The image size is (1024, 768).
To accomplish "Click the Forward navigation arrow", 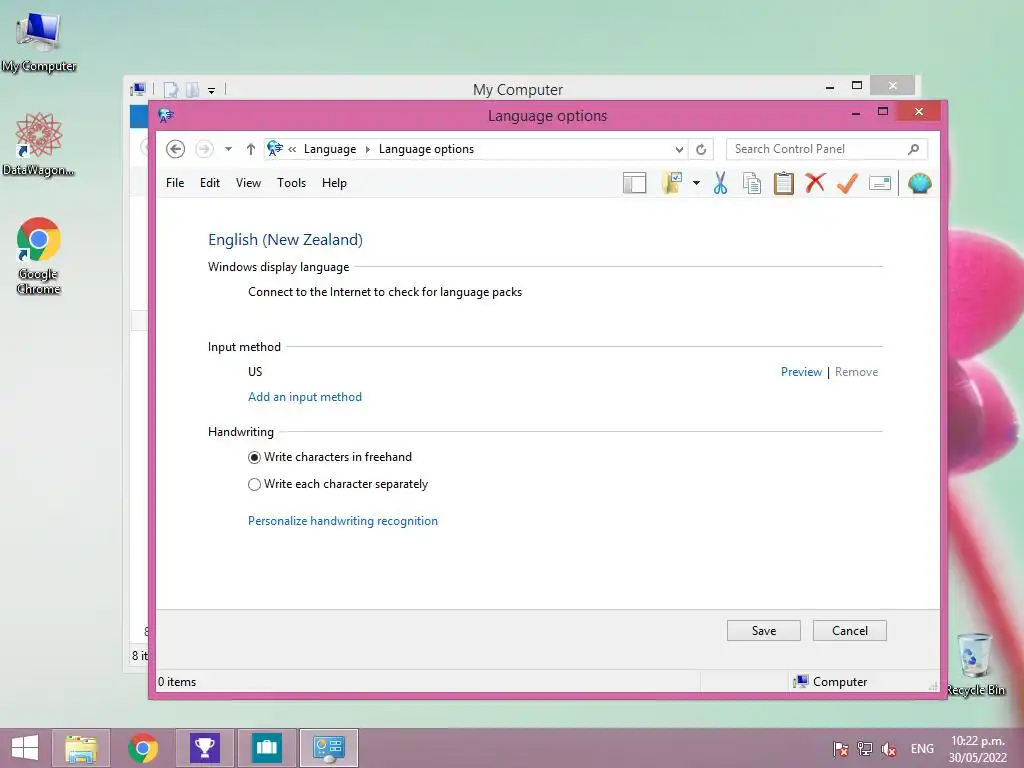I will pos(204,149).
